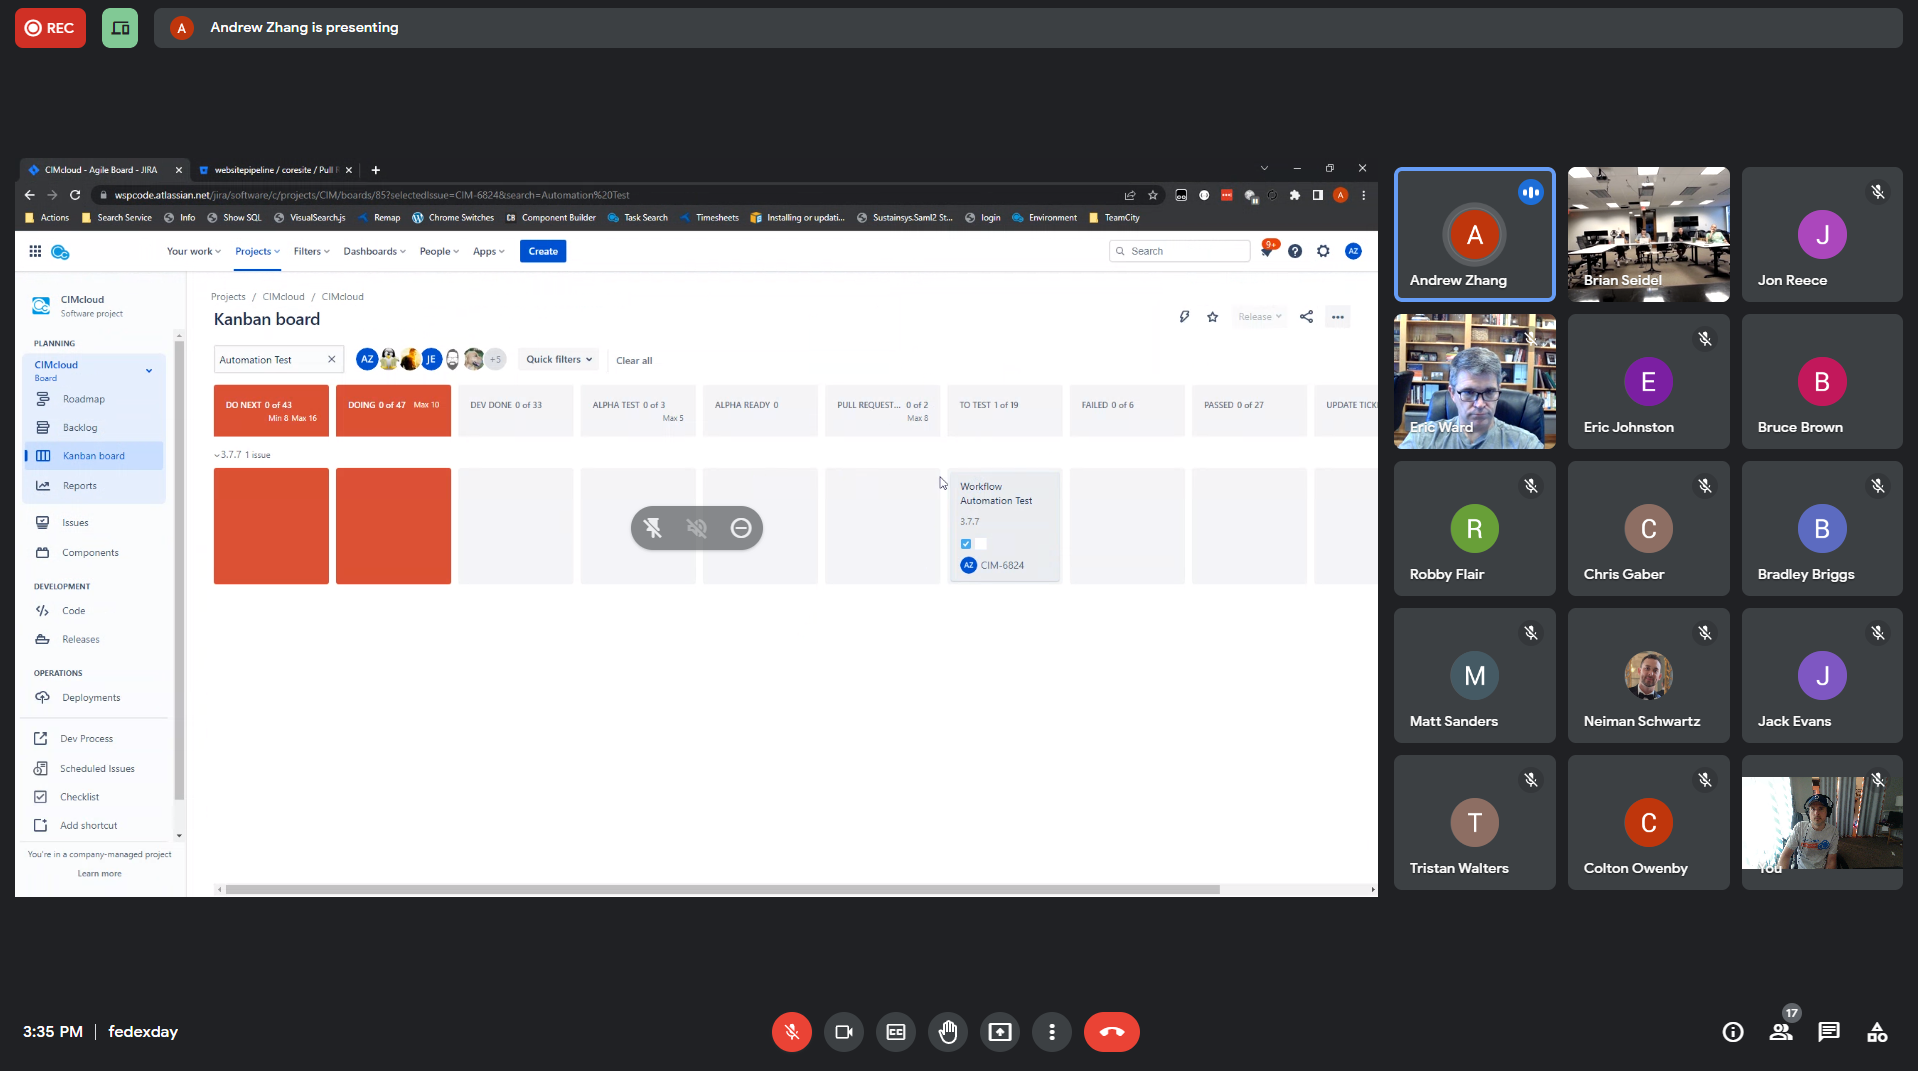Open People dropdown menu
Image resolution: width=1918 pixels, height=1071 pixels.
(439, 252)
